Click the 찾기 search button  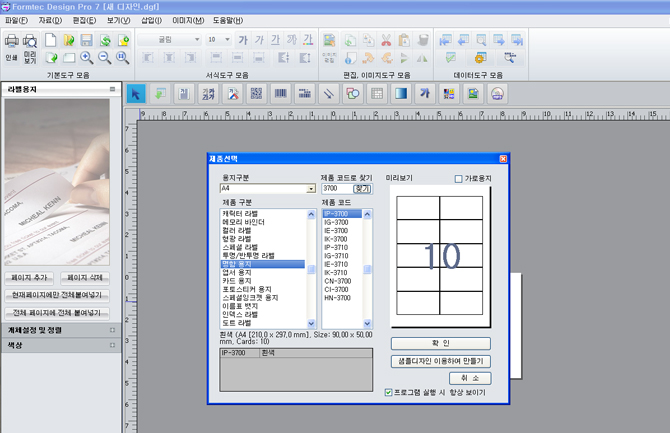[362, 189]
